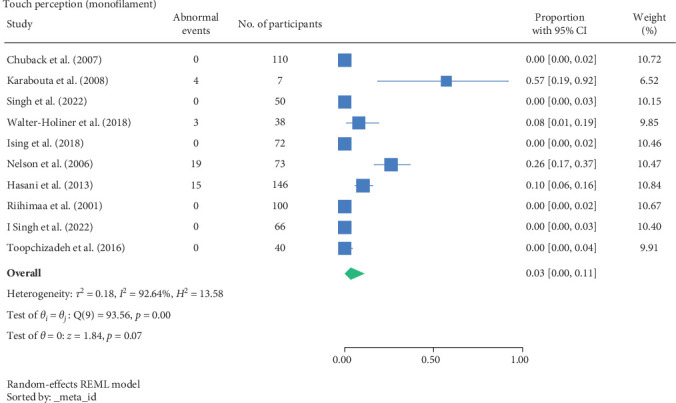Click the blue square for Nelson et al. (2006)
676x403 pixels.
pyautogui.click(x=391, y=165)
